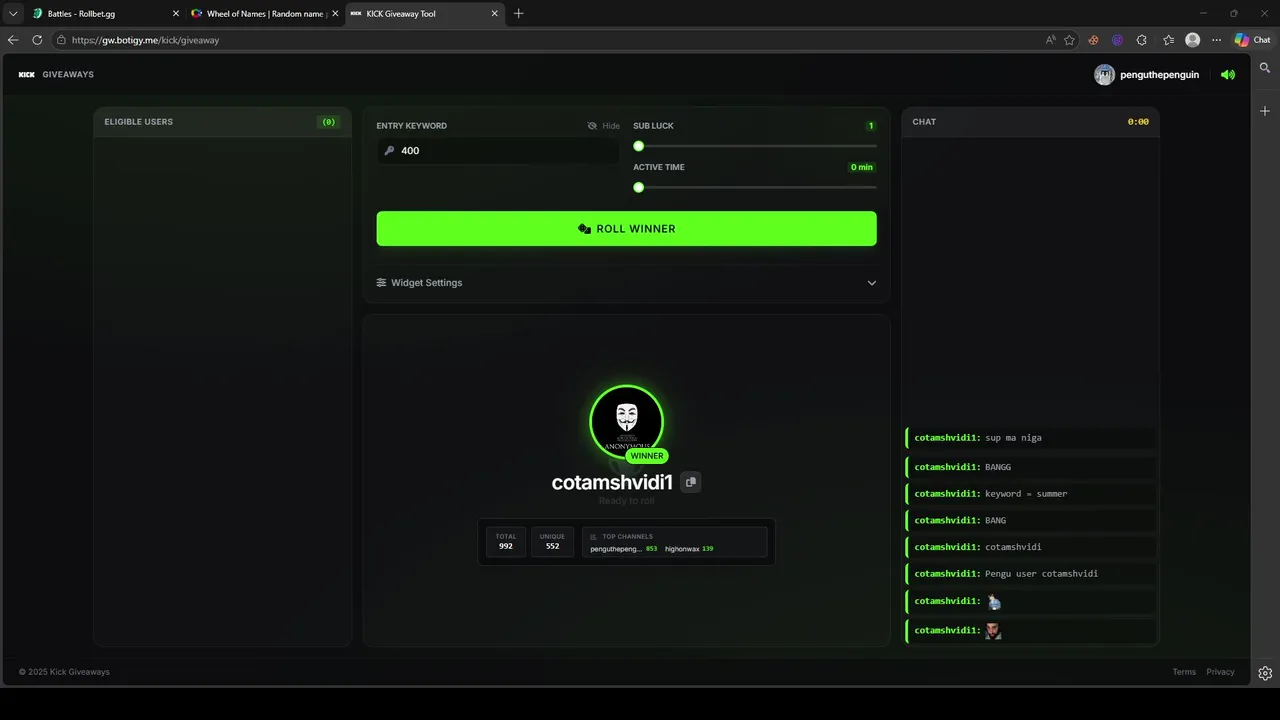Click the chat timer 0:00

click(x=1138, y=122)
